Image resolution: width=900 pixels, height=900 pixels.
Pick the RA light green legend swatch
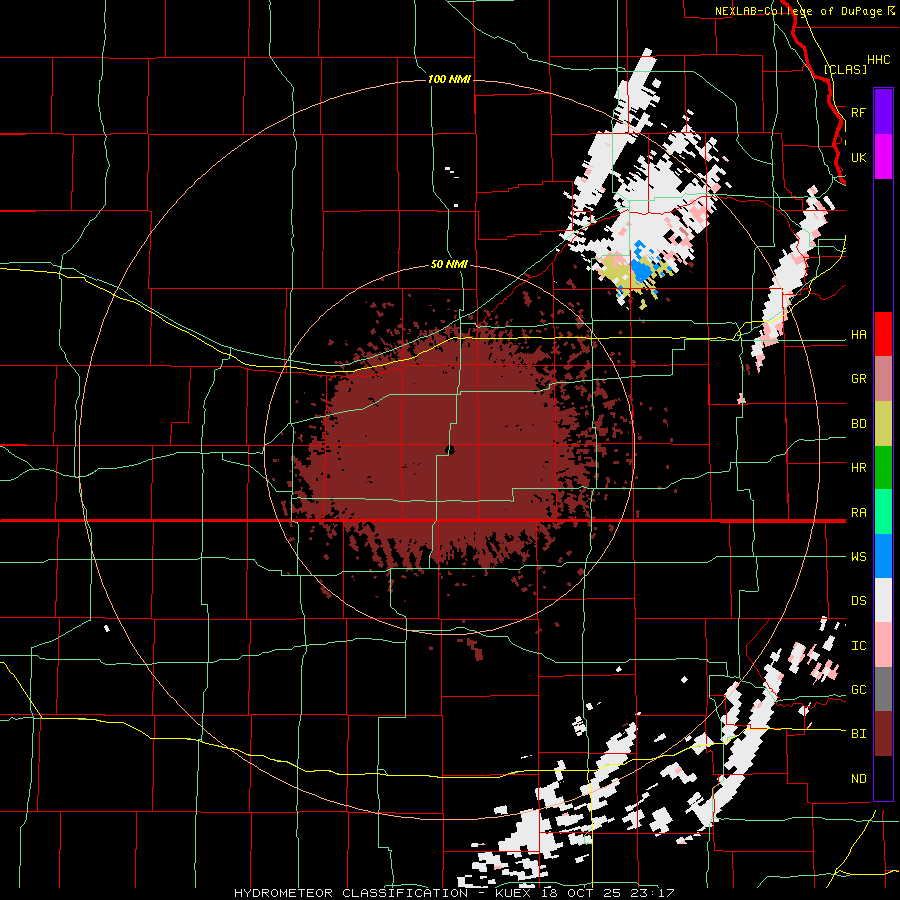883,512
